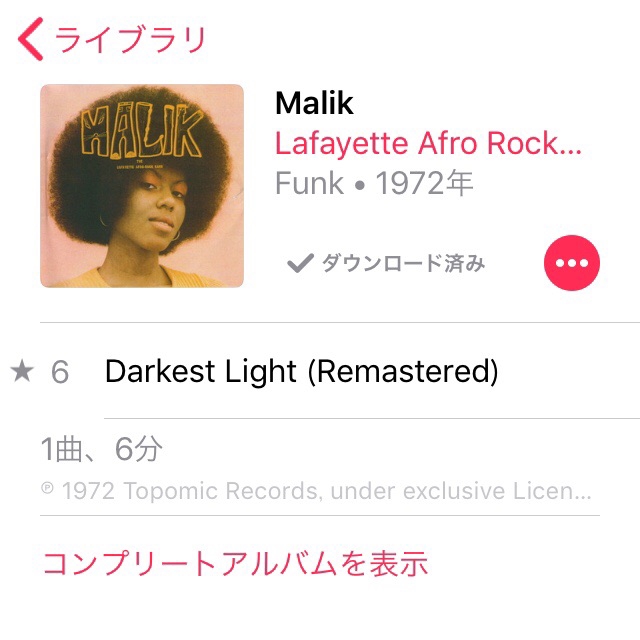The image size is (640, 640).
Task: Show the complete album via コンプリートアルバムを表示
Action: coord(235,563)
